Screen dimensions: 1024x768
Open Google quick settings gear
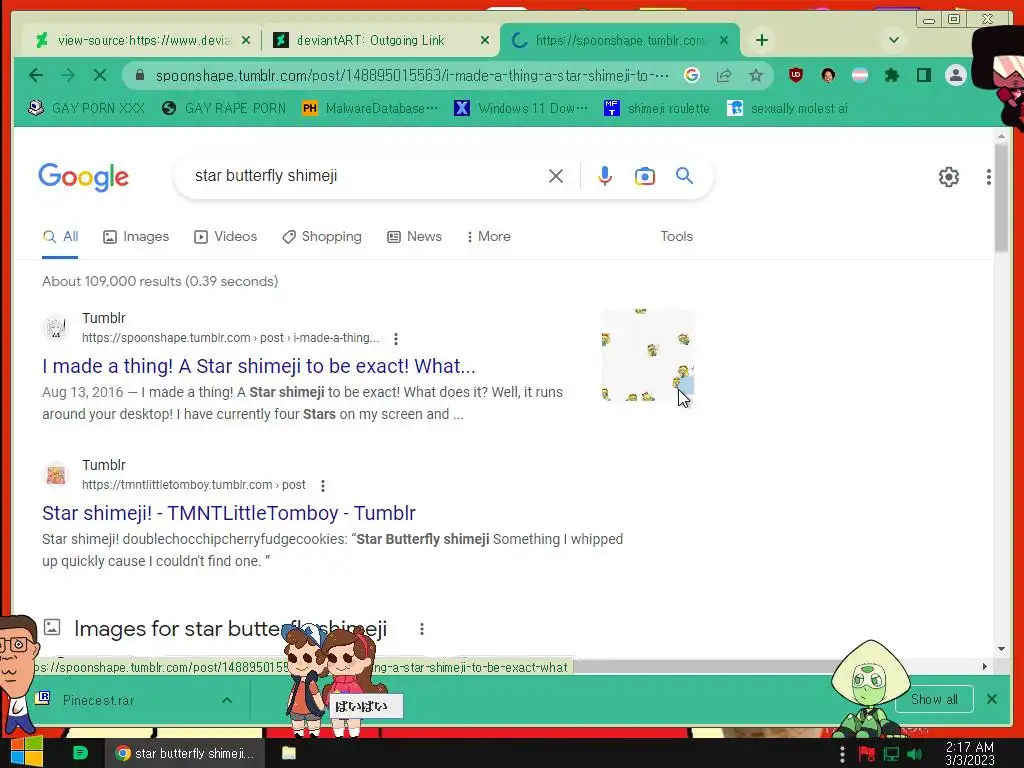(949, 177)
